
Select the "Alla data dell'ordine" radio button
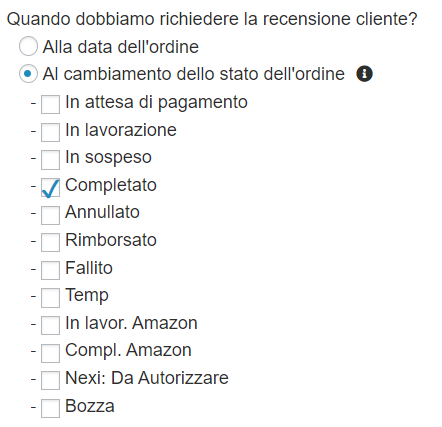click(x=28, y=46)
